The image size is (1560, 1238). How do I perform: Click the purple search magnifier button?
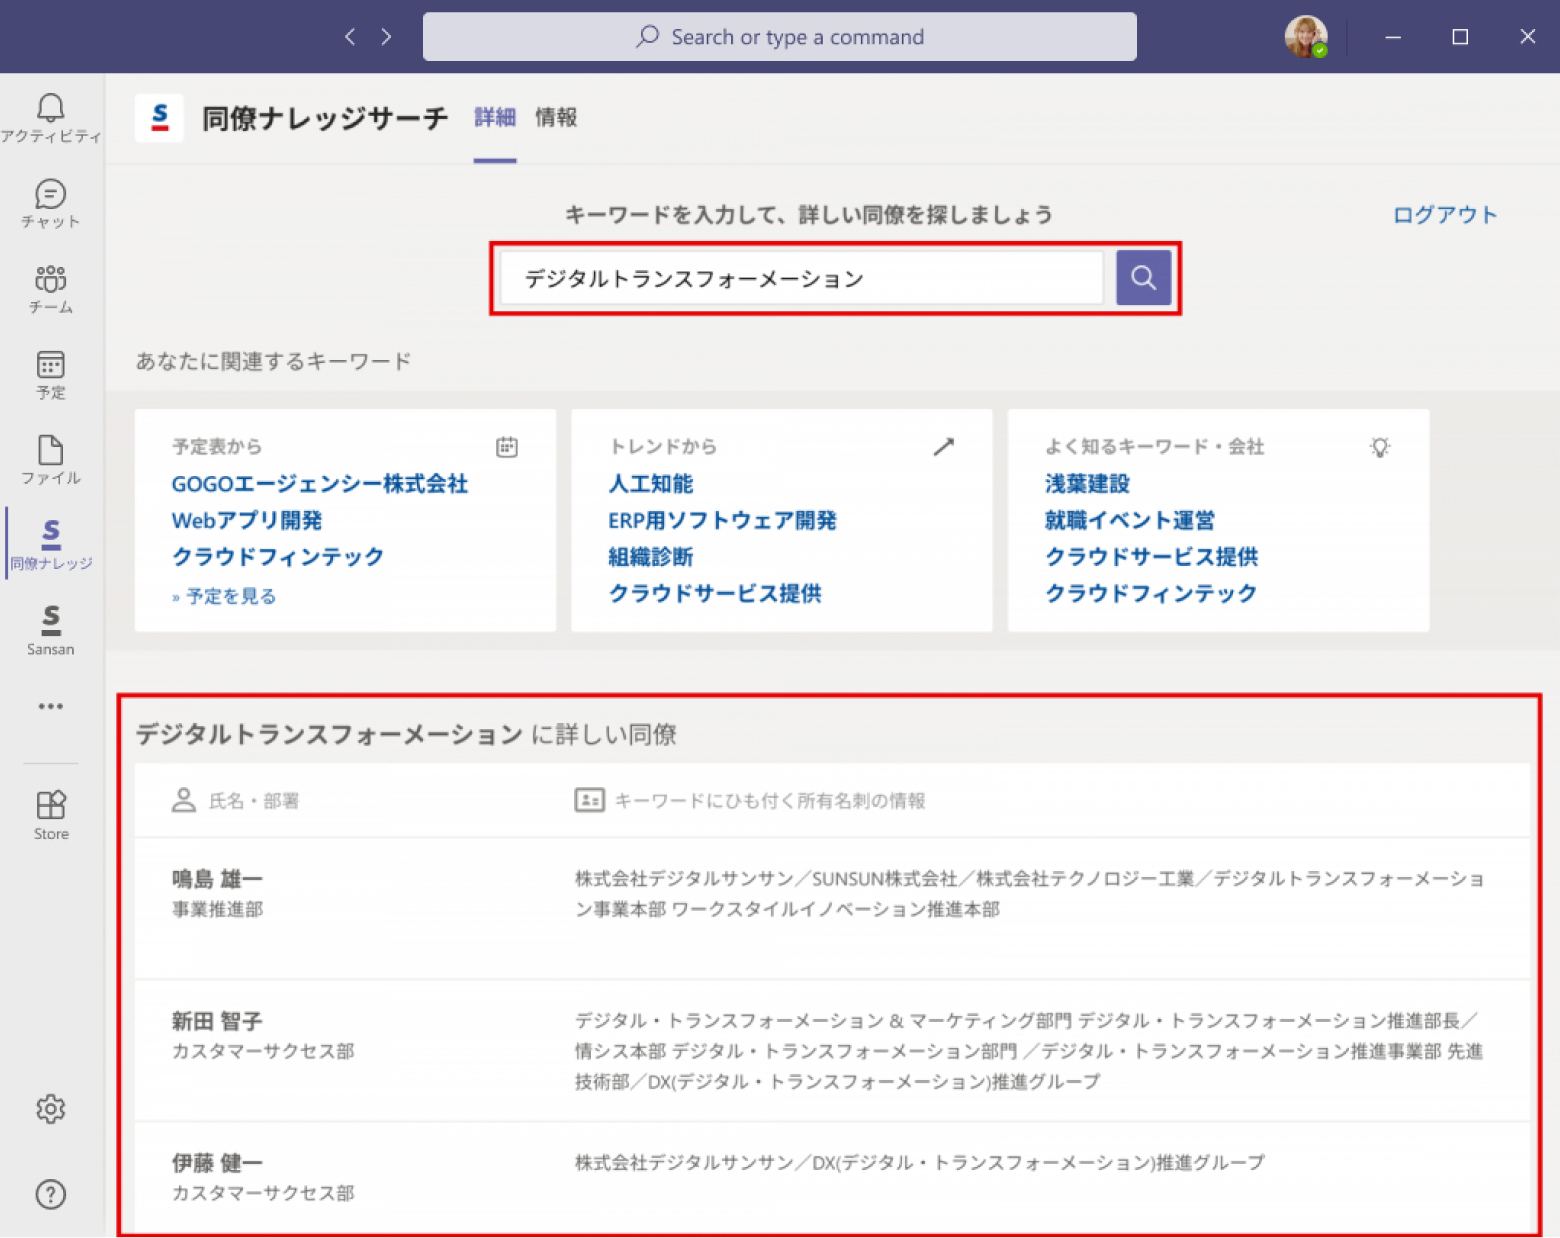tap(1143, 278)
